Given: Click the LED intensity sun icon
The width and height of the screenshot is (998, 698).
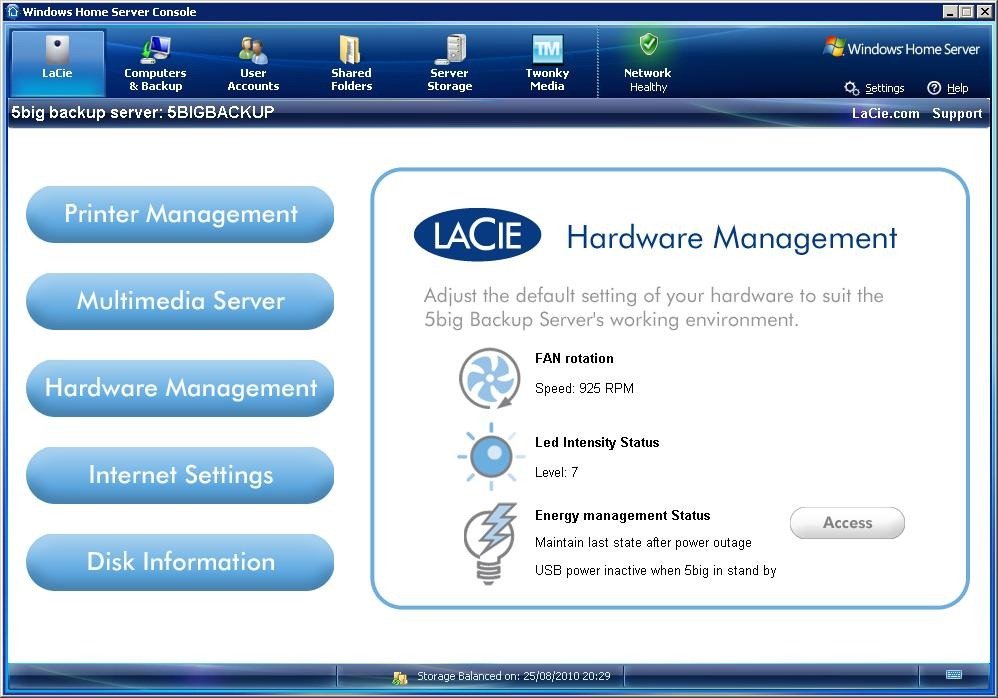Looking at the screenshot, I should [491, 456].
